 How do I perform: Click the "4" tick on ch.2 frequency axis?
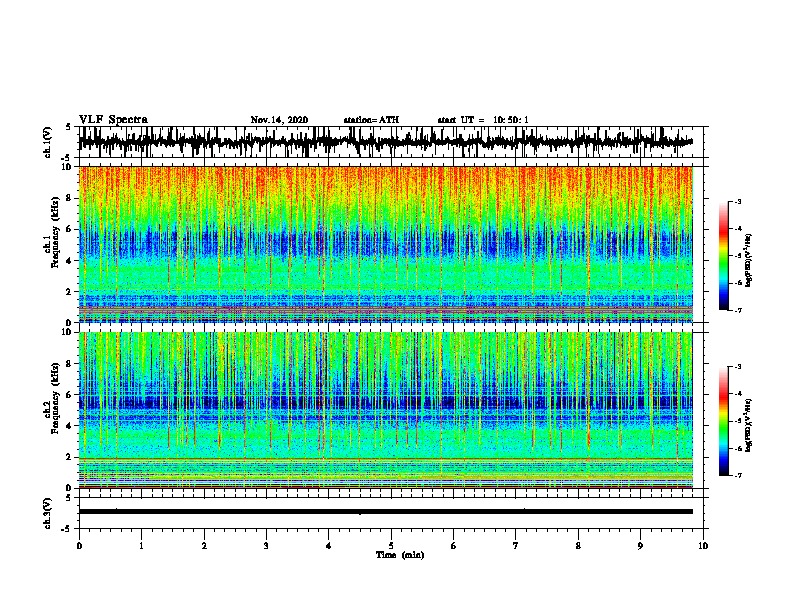point(70,426)
